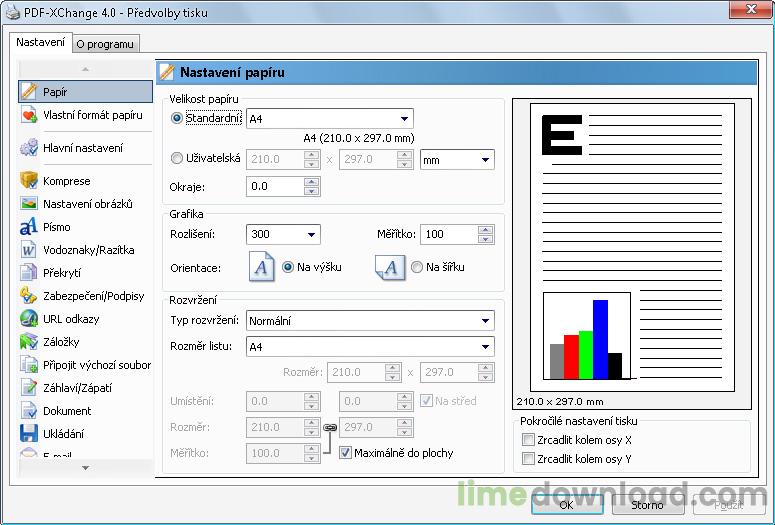Increase Okraje margin with up stepper
This screenshot has height=525, width=775.
pyautogui.click(x=311, y=181)
